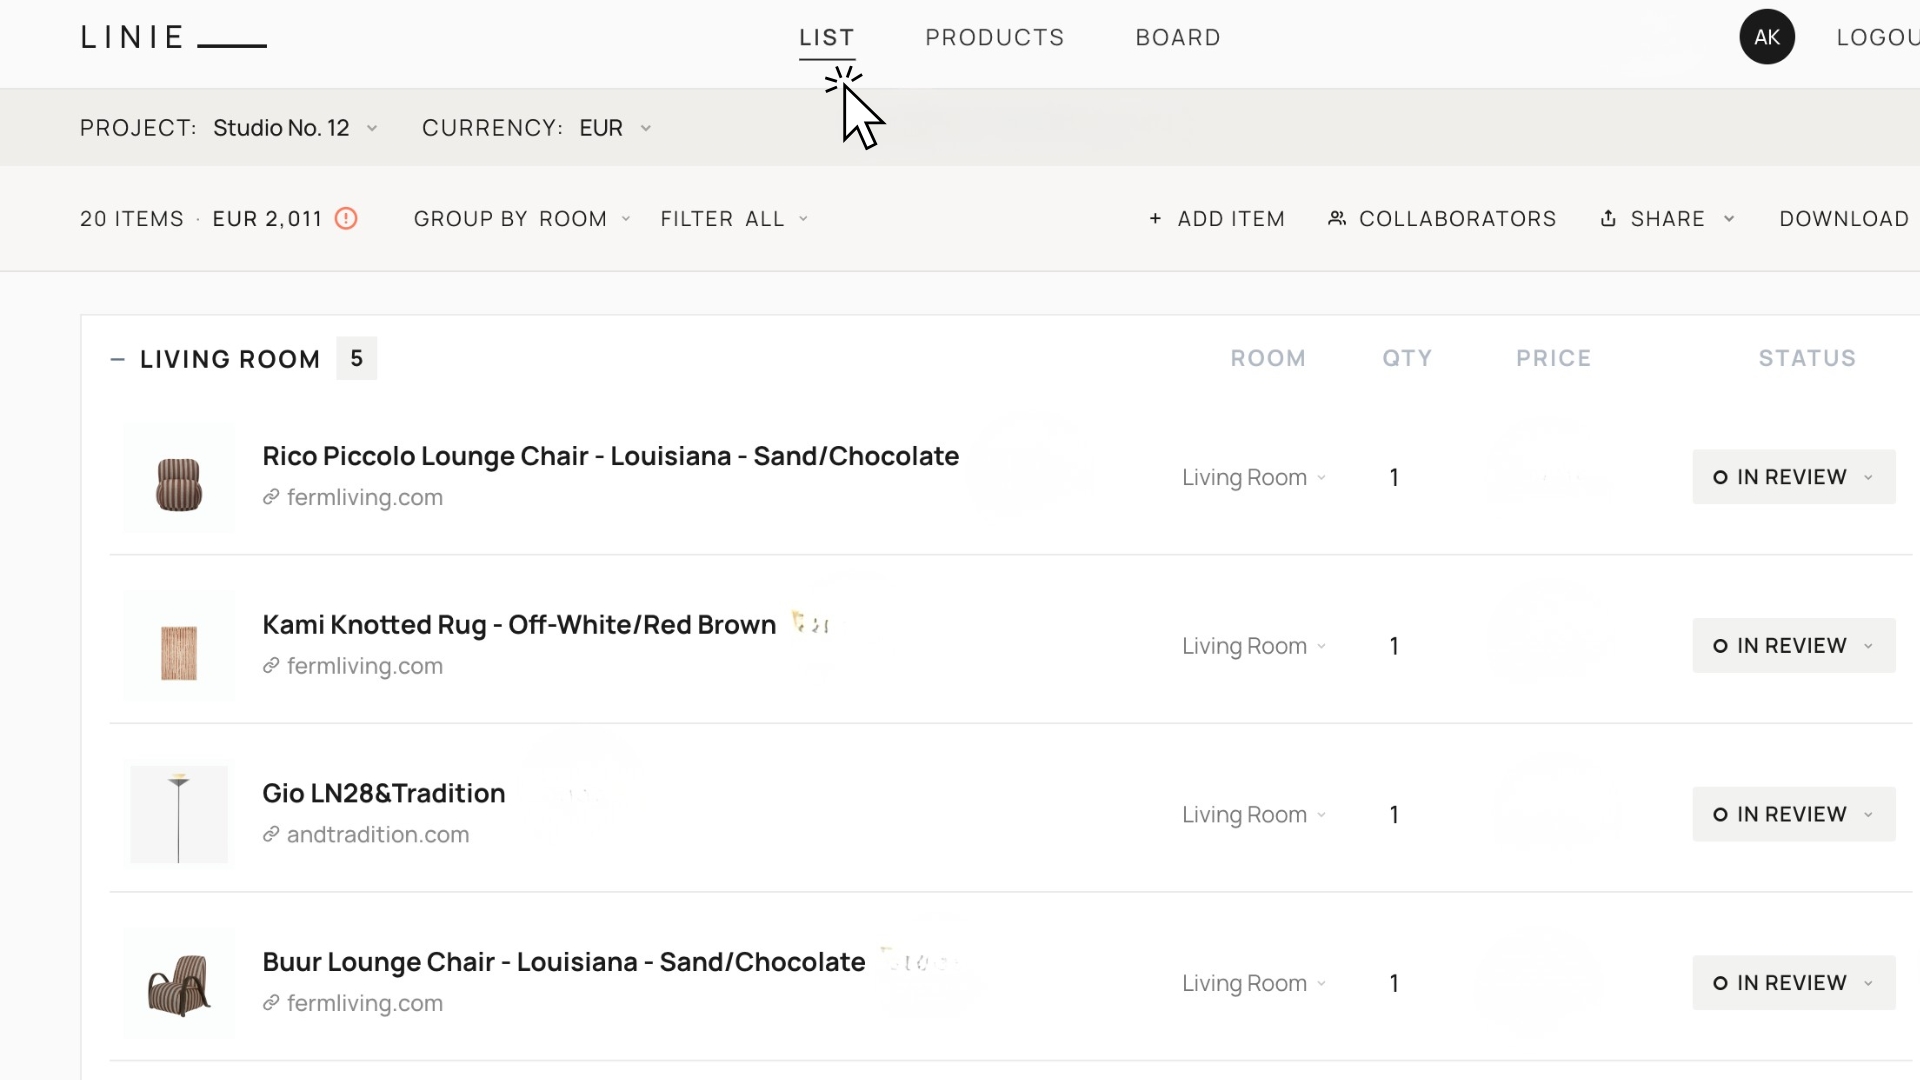1920x1080 pixels.
Task: Click the 20 ITEMS summary text
Action: click(x=132, y=219)
